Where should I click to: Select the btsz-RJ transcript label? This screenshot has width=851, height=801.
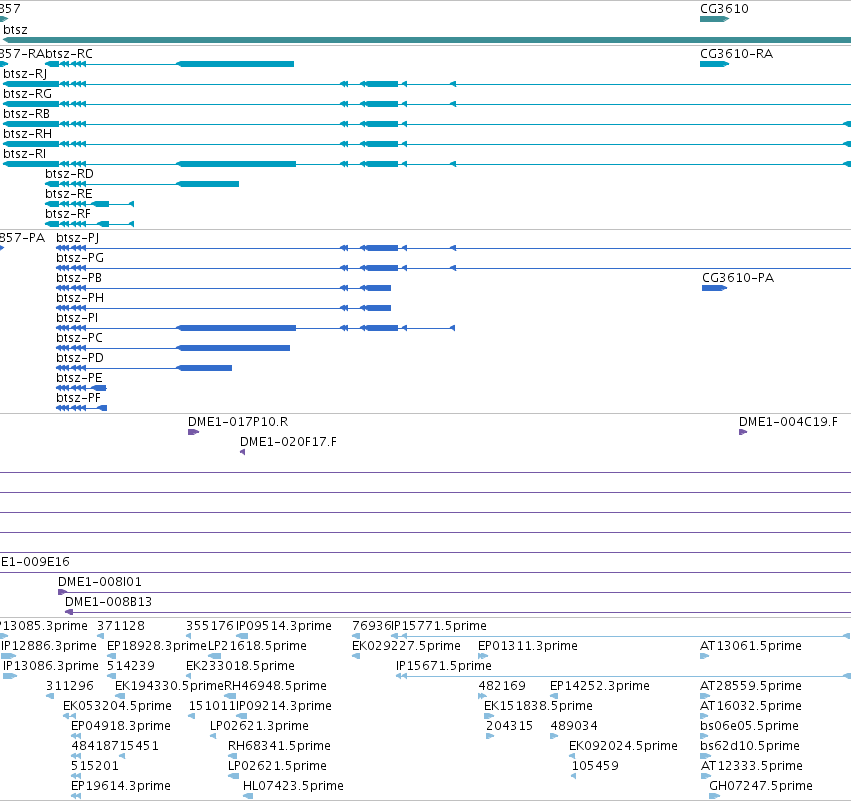coord(25,74)
